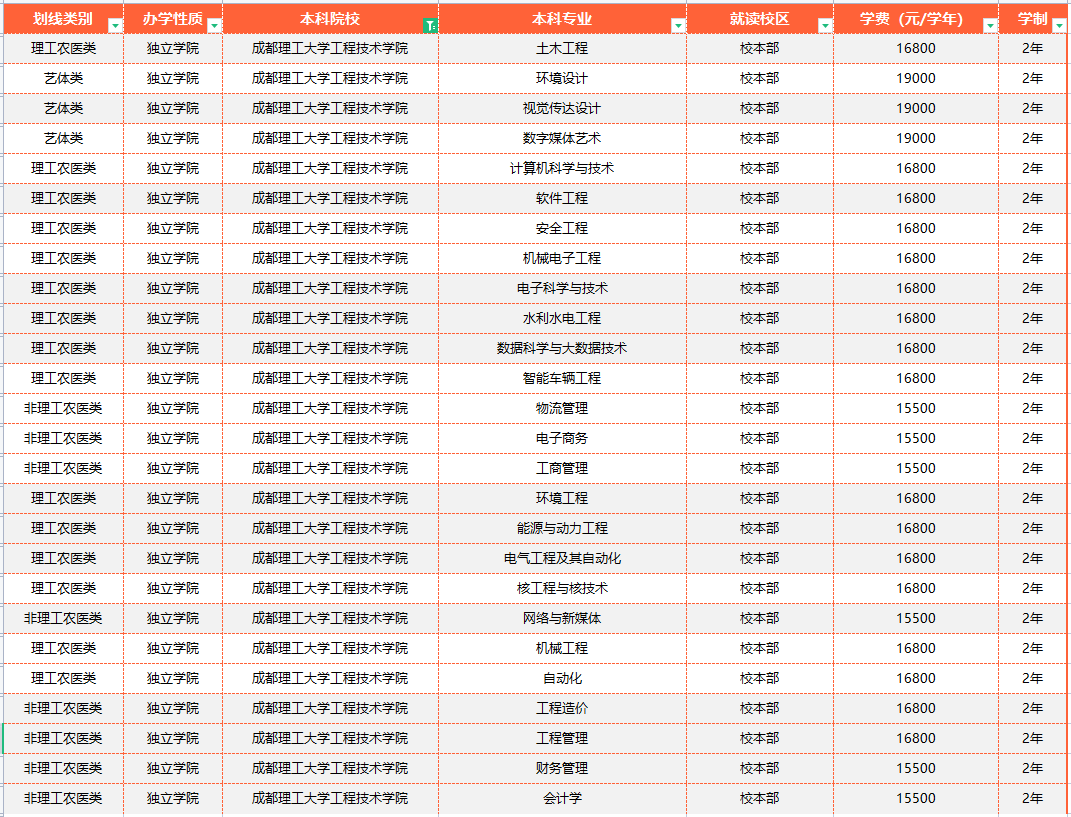Select 2年 in the 工程管理 row
Viewport: 1071px width, 817px height.
tap(1032, 739)
